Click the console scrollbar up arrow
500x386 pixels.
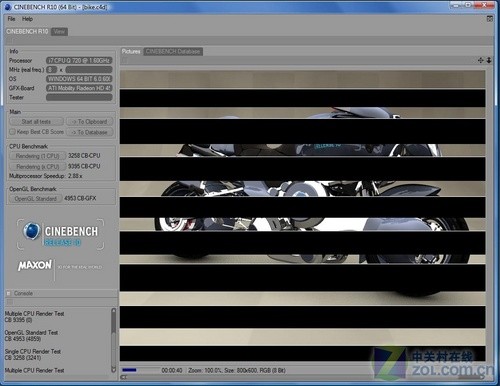point(113,310)
